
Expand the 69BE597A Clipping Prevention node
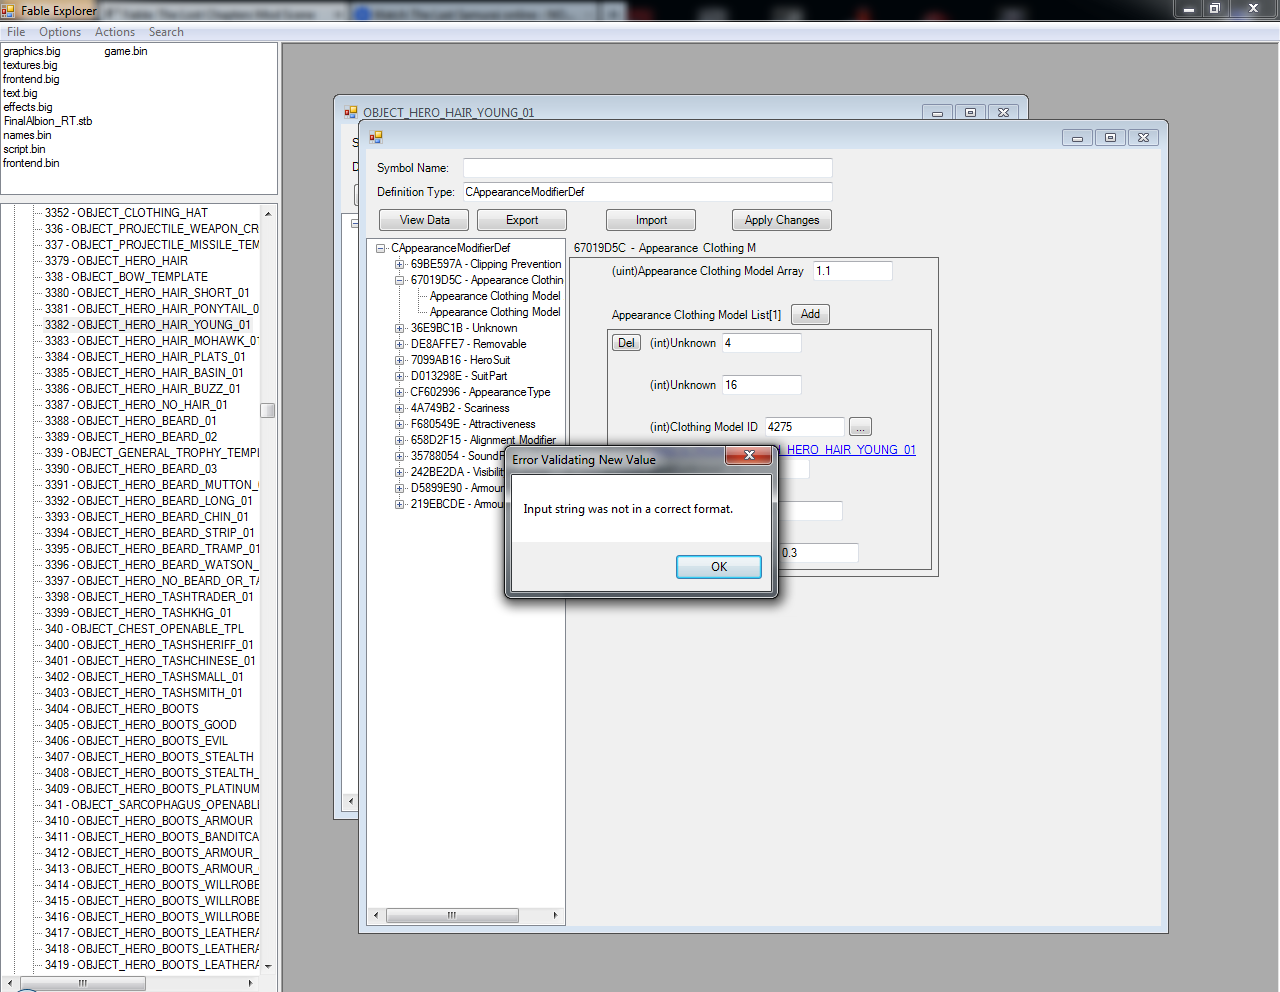pyautogui.click(x=400, y=265)
